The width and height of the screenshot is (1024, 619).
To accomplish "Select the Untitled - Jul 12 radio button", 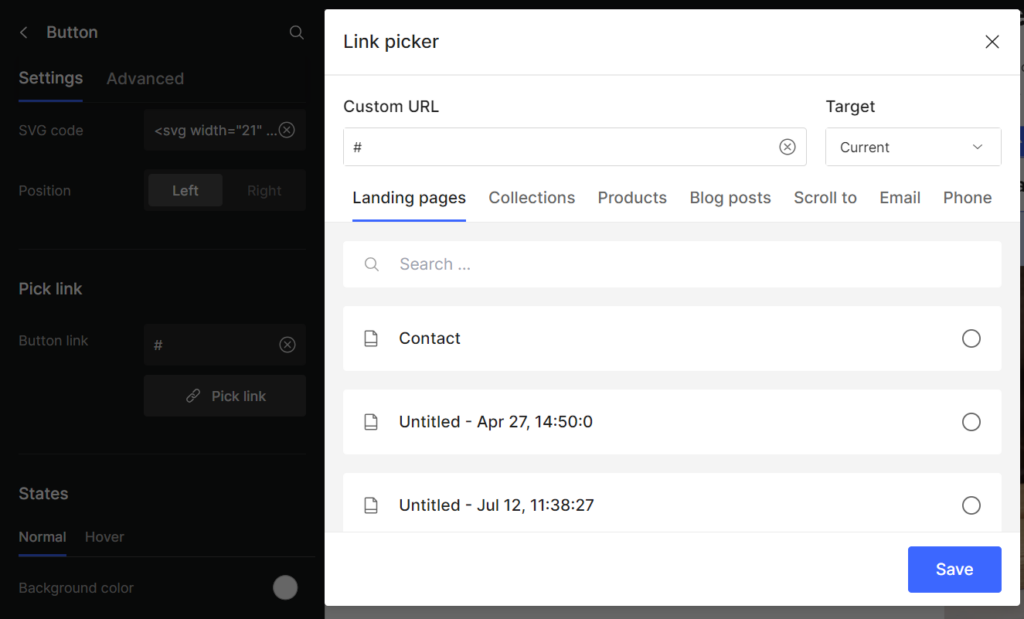I will click(970, 505).
